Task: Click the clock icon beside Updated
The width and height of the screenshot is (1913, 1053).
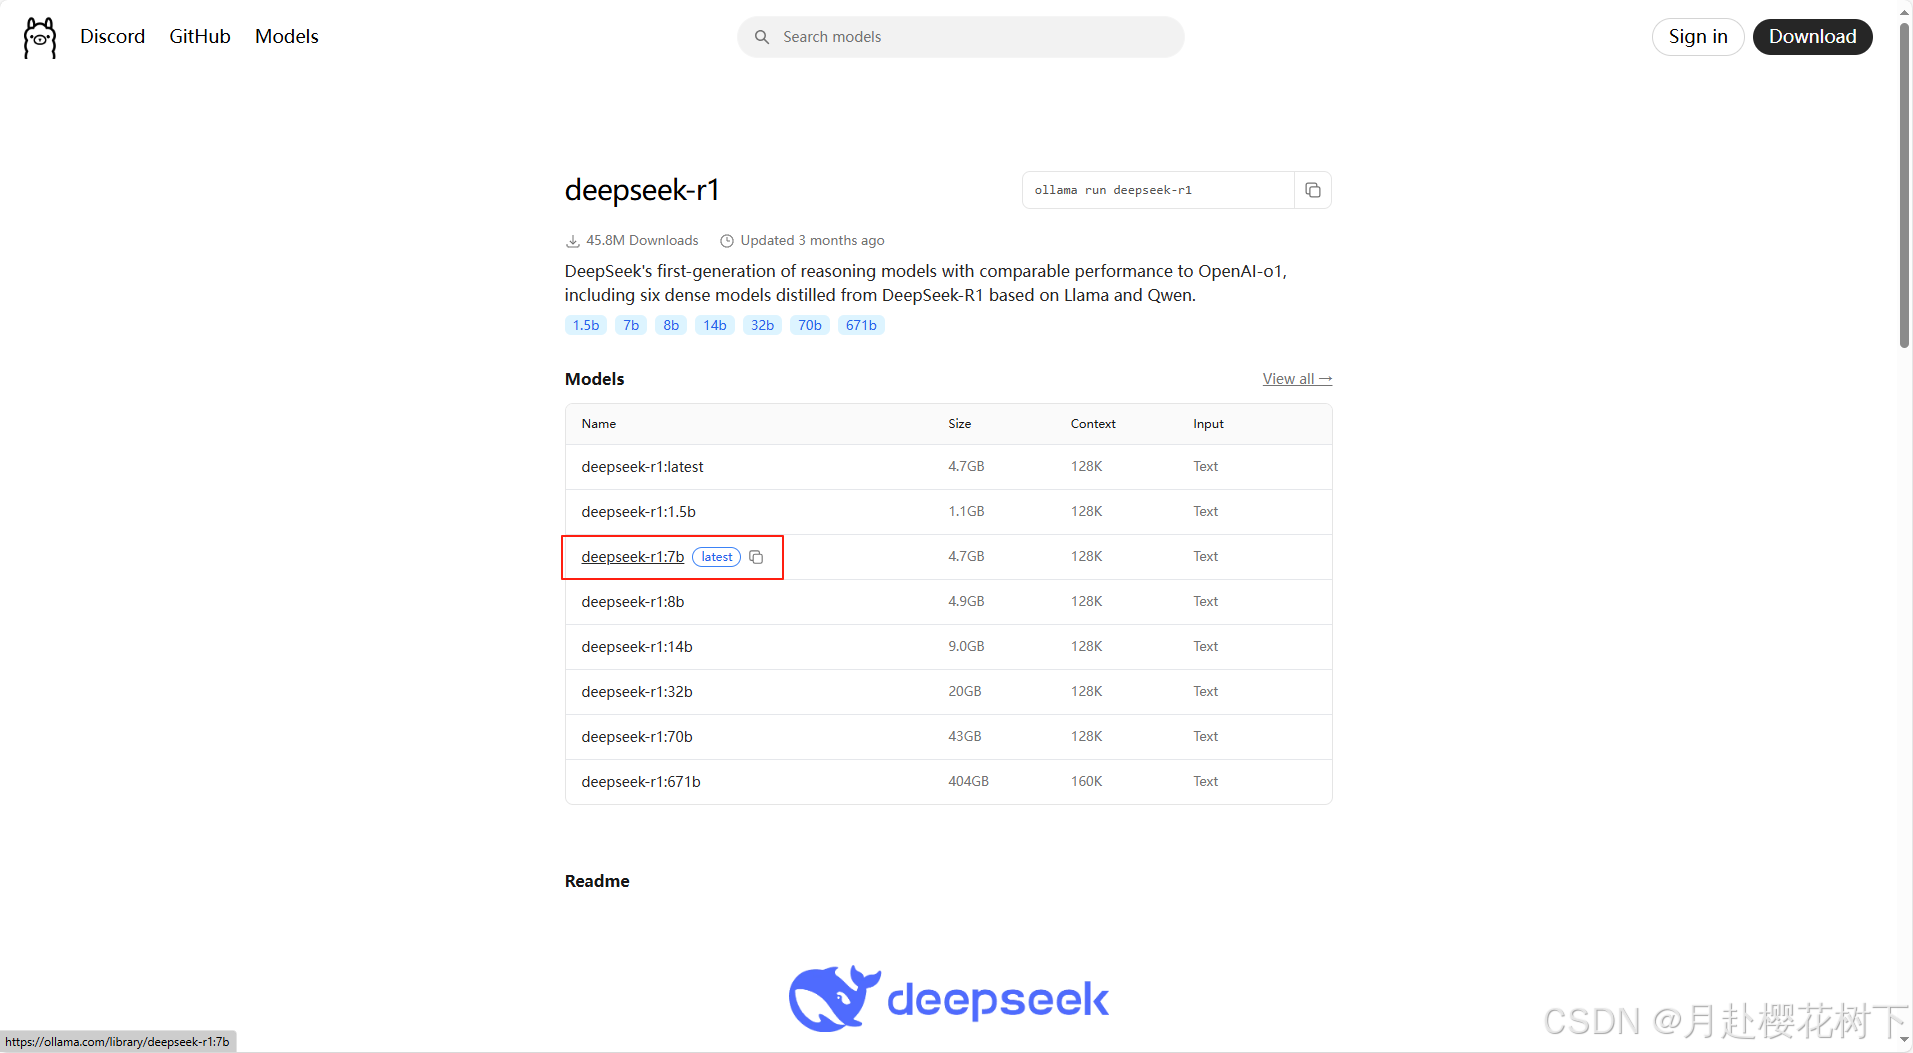Action: (727, 241)
